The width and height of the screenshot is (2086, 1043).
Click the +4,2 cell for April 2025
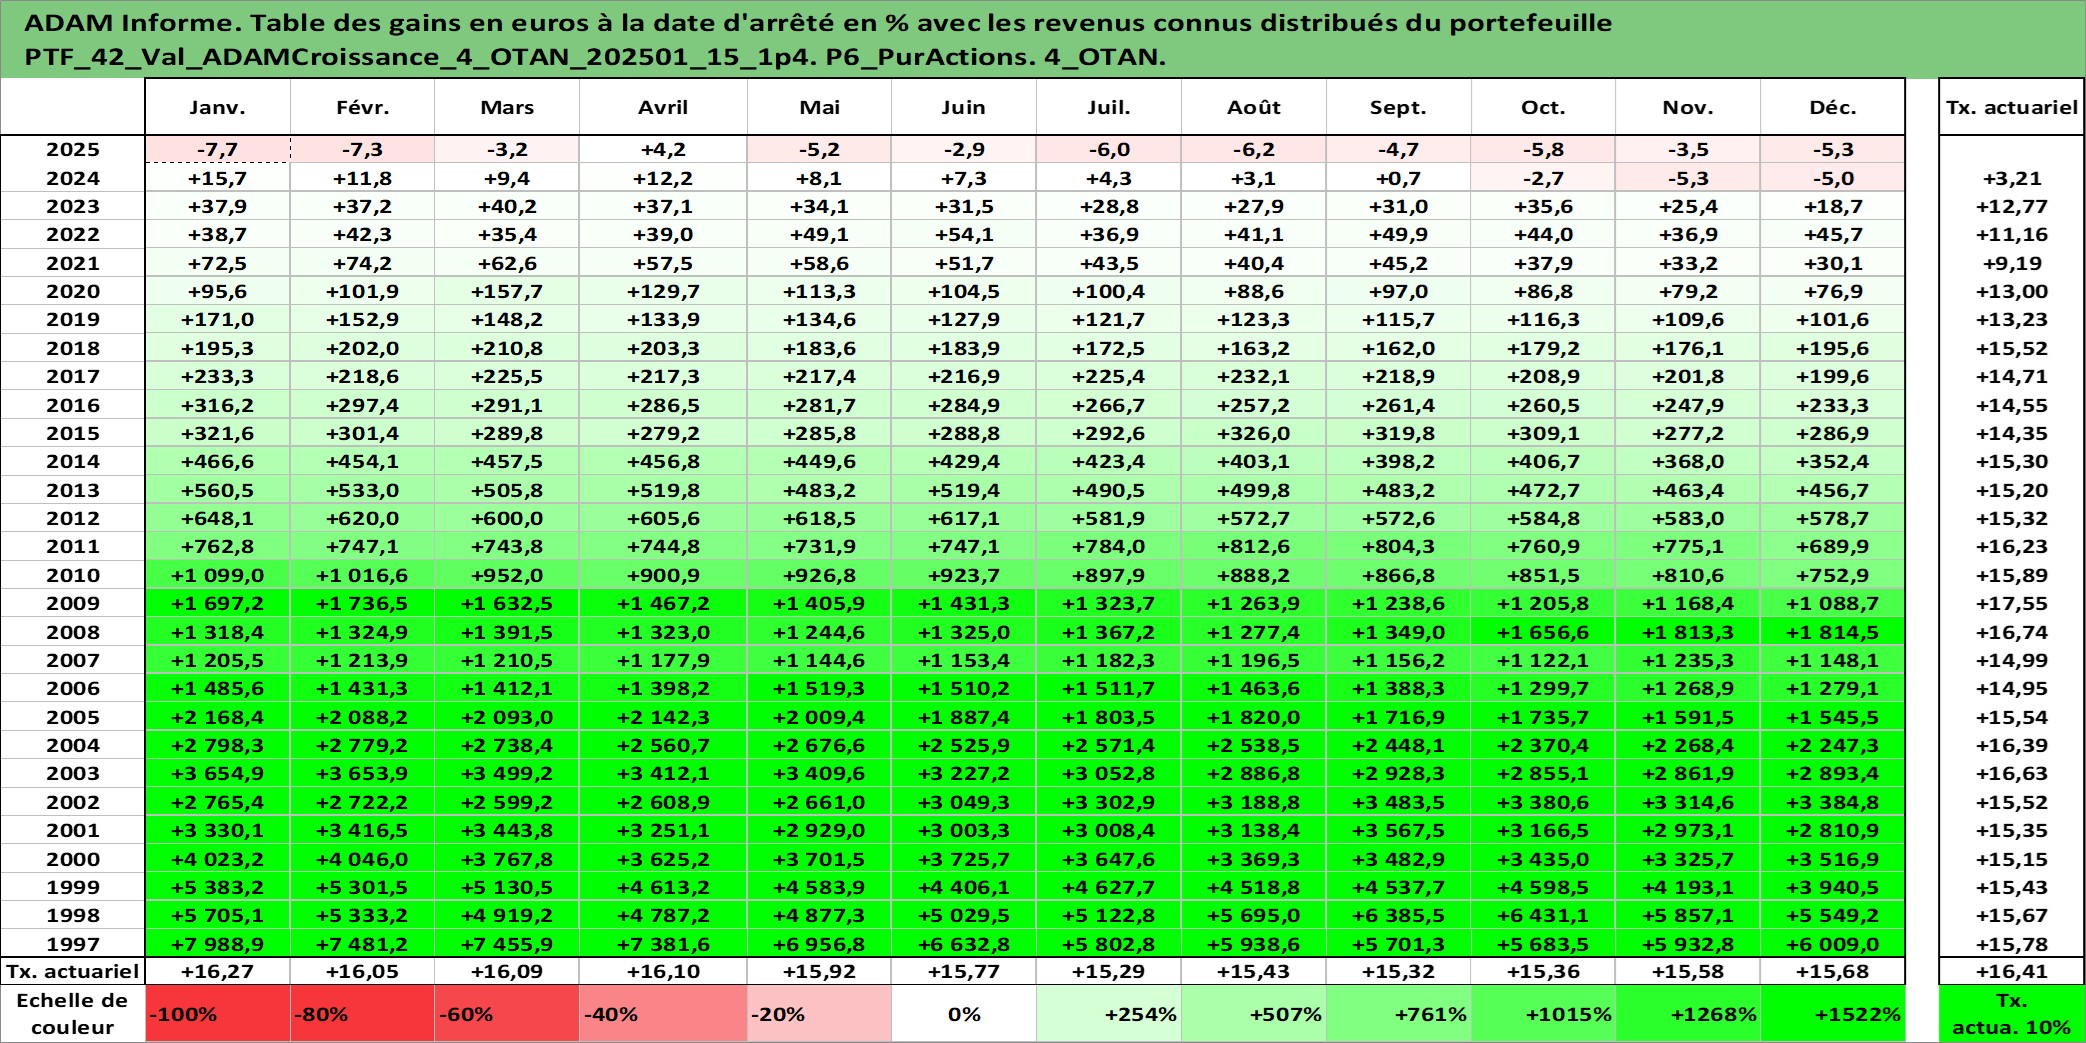click(x=663, y=149)
